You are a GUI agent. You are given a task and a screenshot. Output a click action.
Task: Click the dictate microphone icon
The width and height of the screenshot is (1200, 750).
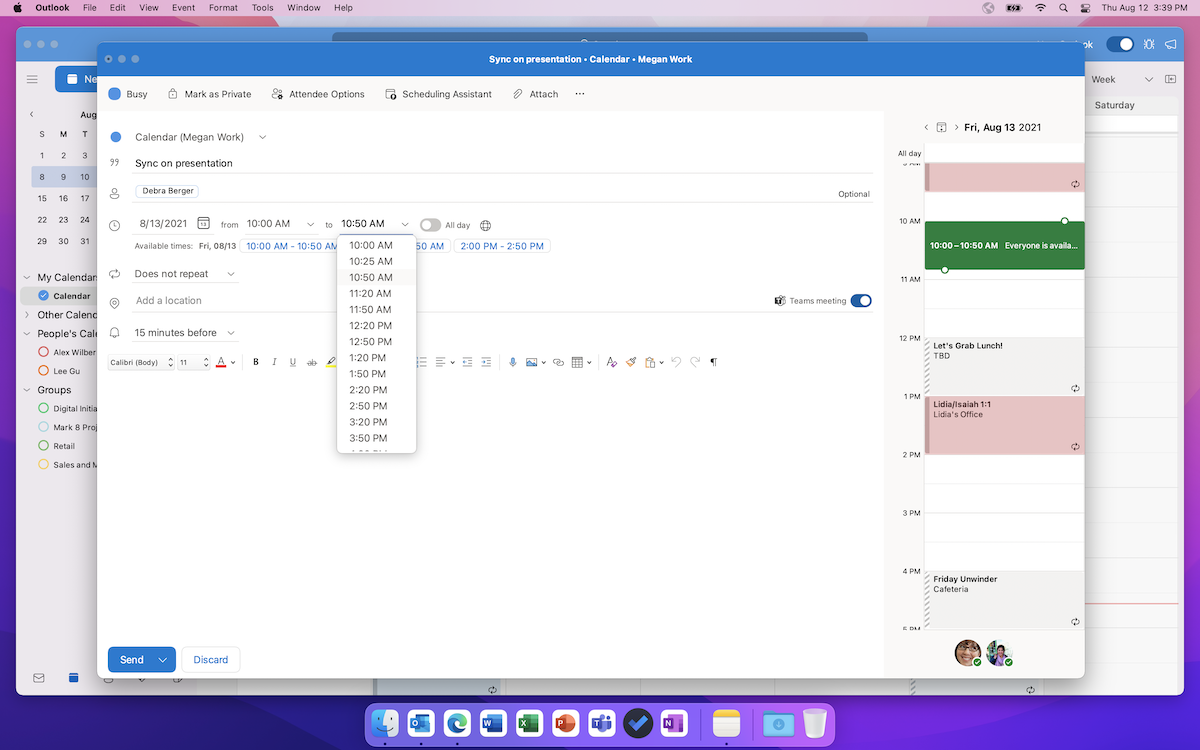[x=513, y=362]
